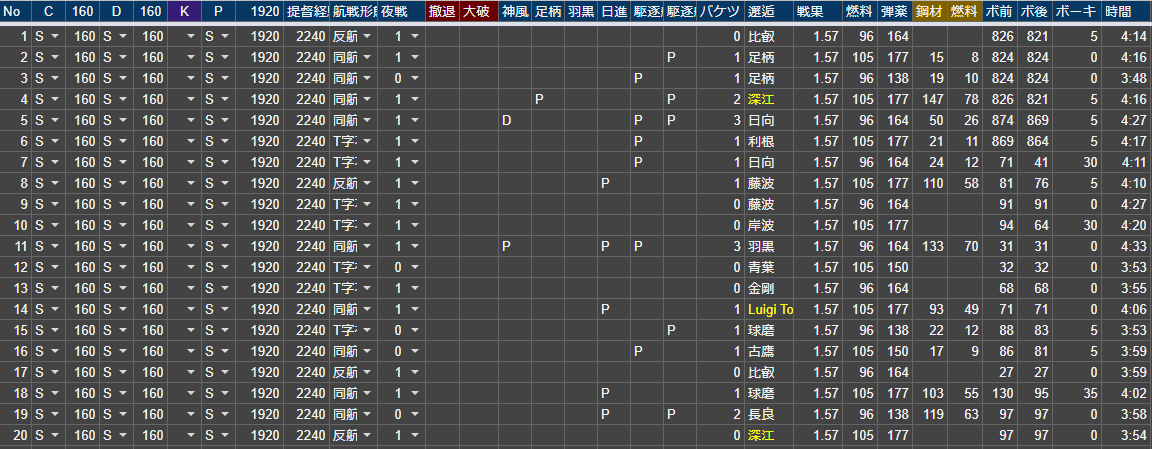Image resolution: width=1152 pixels, height=449 pixels.
Task: Select the 邂逅 column header
Action: pyautogui.click(x=768, y=11)
